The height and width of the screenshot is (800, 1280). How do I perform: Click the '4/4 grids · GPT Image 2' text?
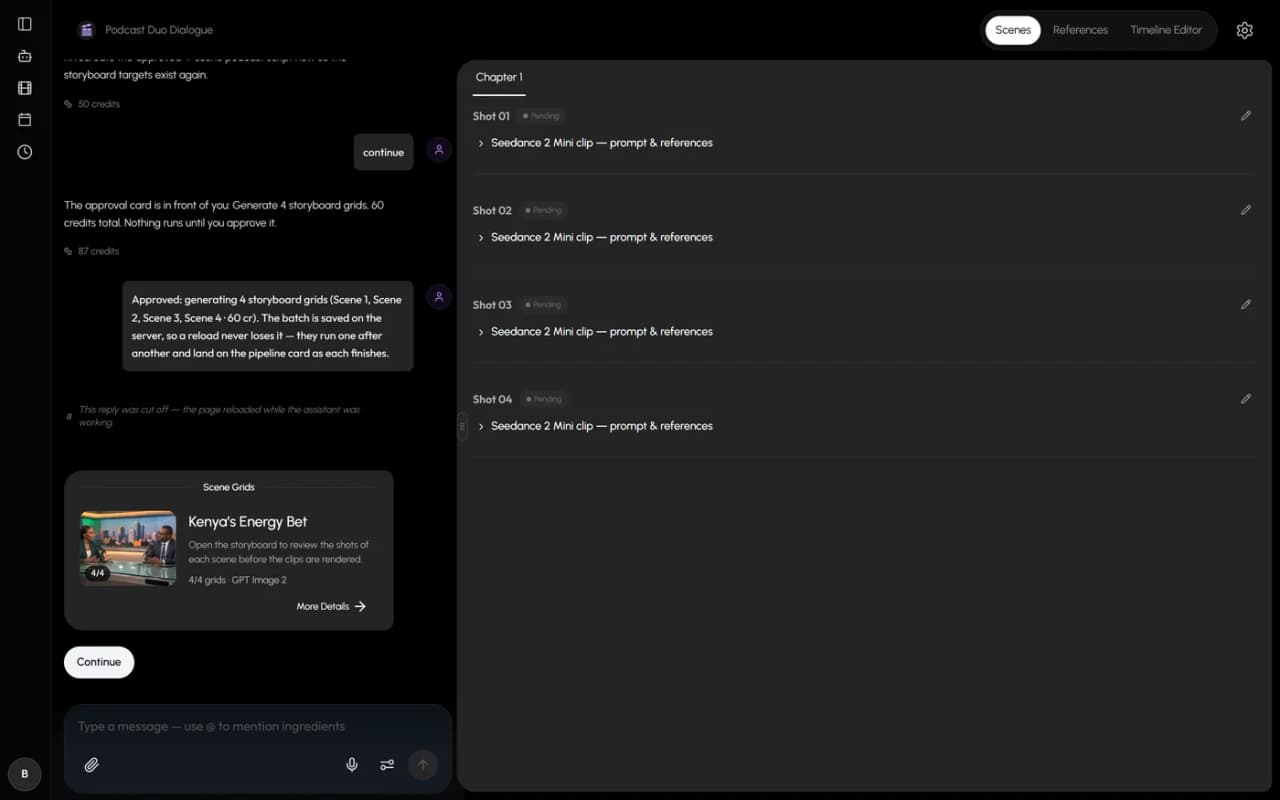coord(237,580)
